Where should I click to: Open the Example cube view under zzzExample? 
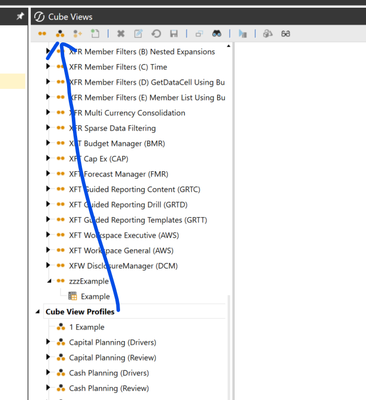pos(95,296)
